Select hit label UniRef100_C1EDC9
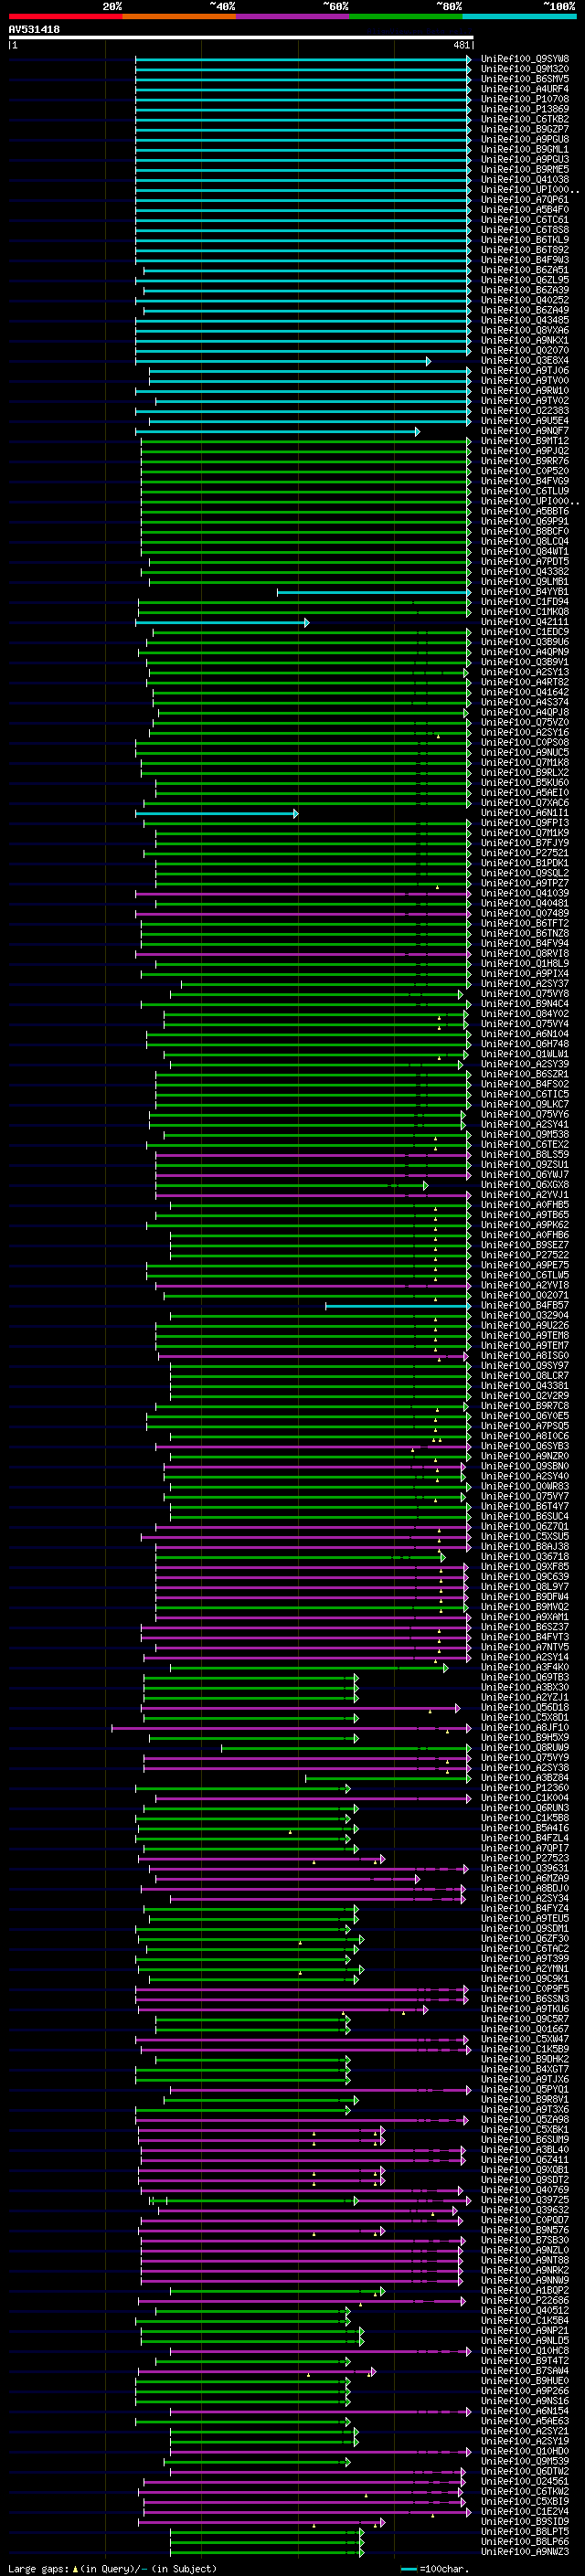 pos(525,632)
